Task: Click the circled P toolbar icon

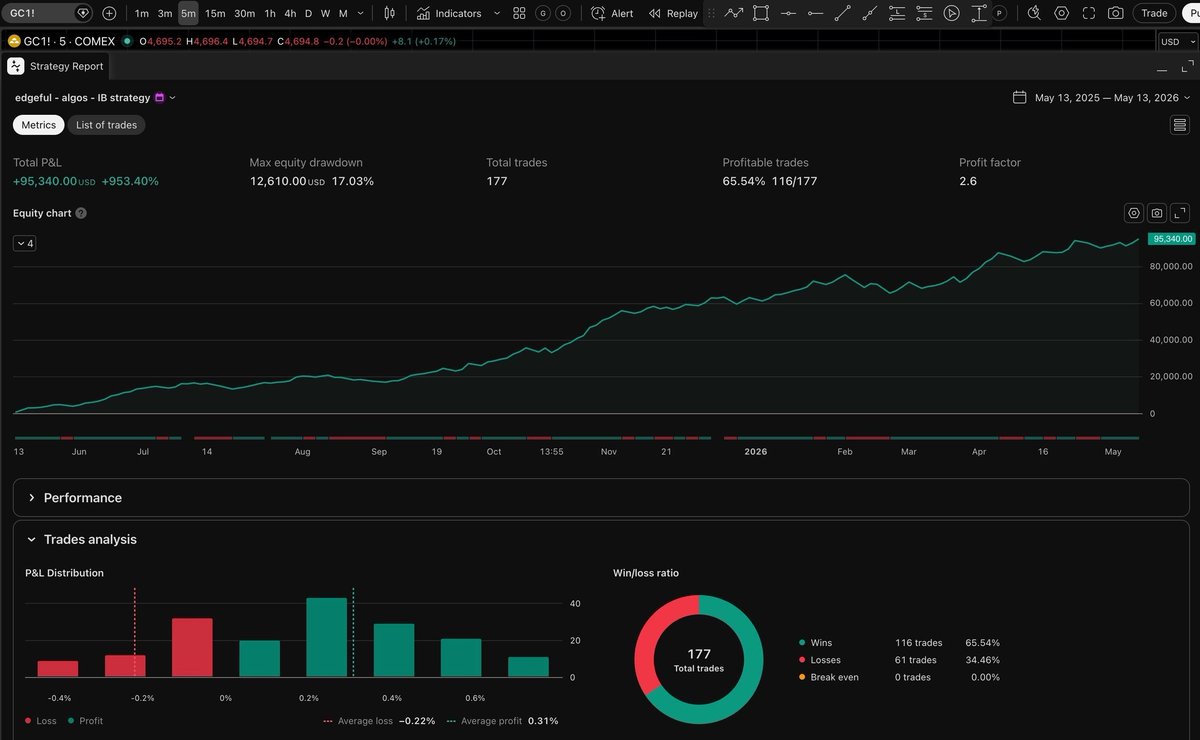Action: pyautogui.click(x=999, y=13)
